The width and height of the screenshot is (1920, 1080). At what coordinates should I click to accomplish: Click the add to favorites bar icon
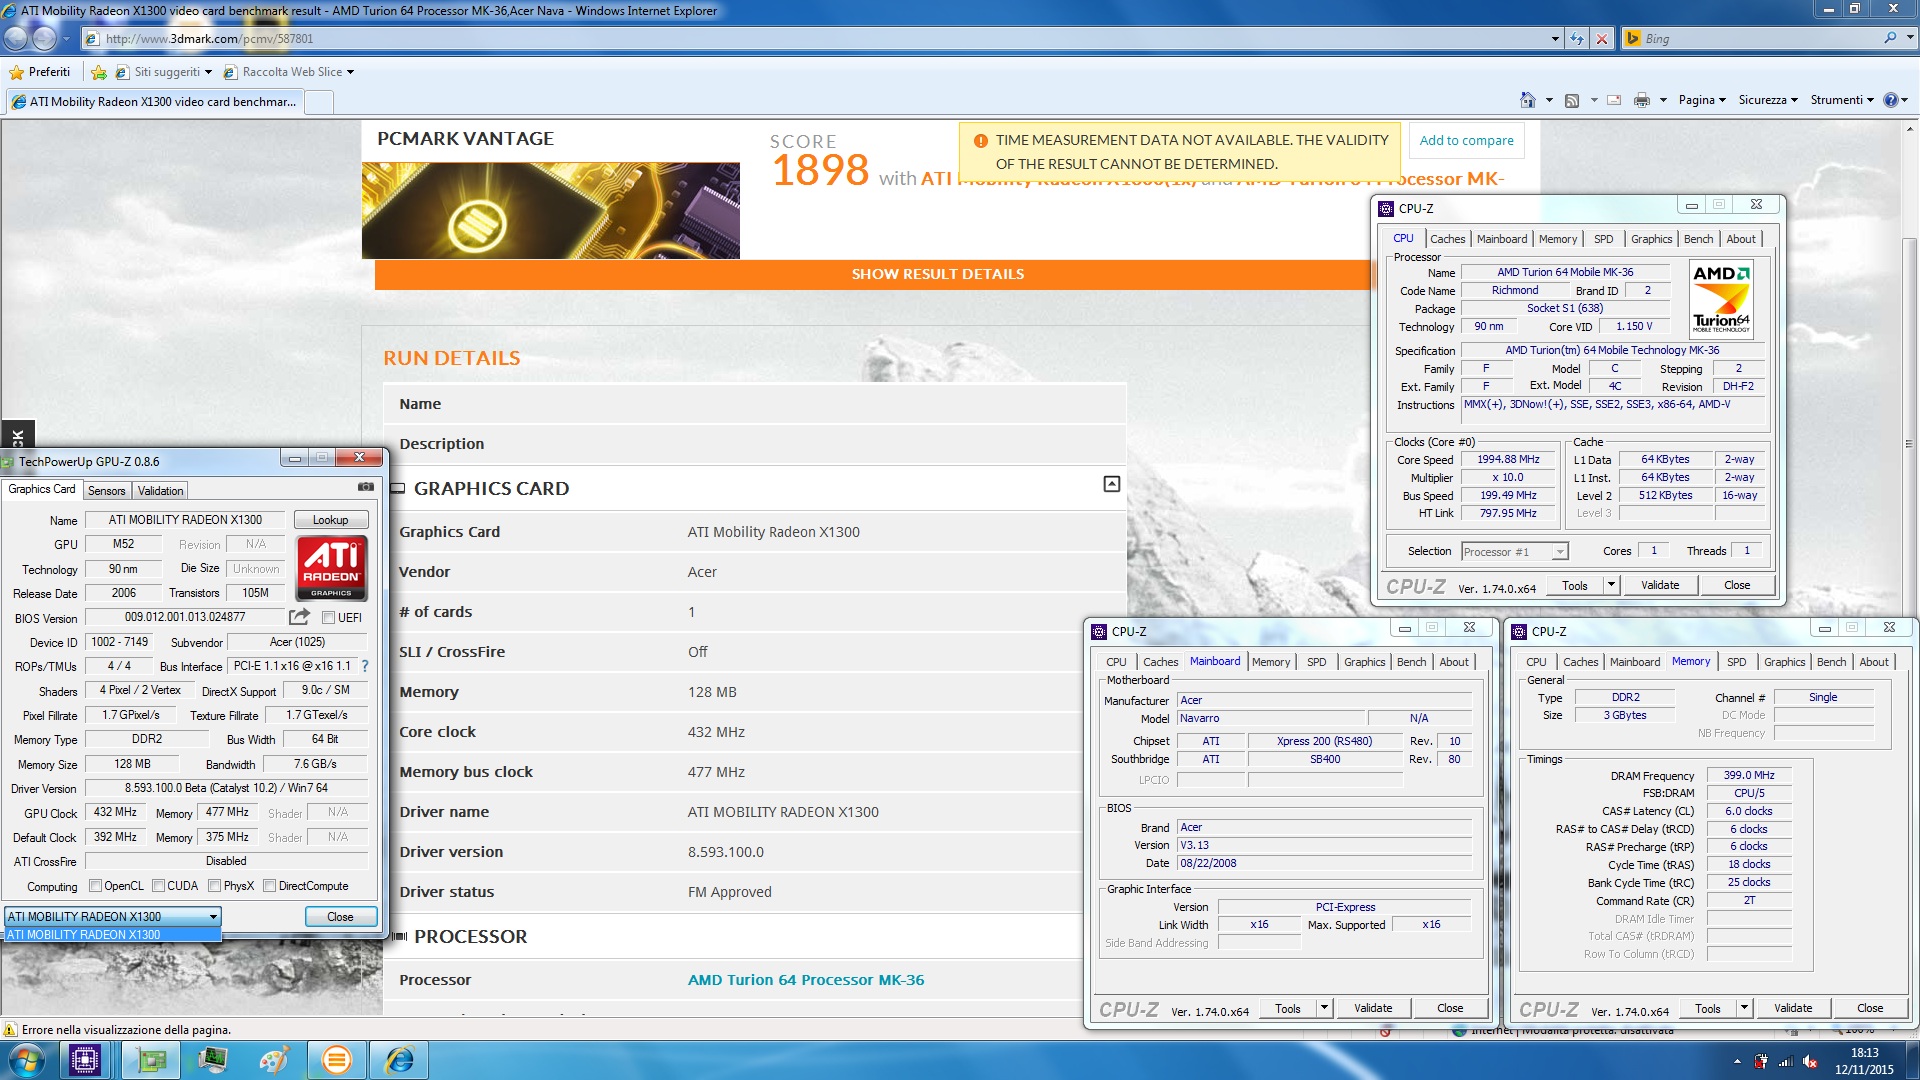(x=98, y=72)
